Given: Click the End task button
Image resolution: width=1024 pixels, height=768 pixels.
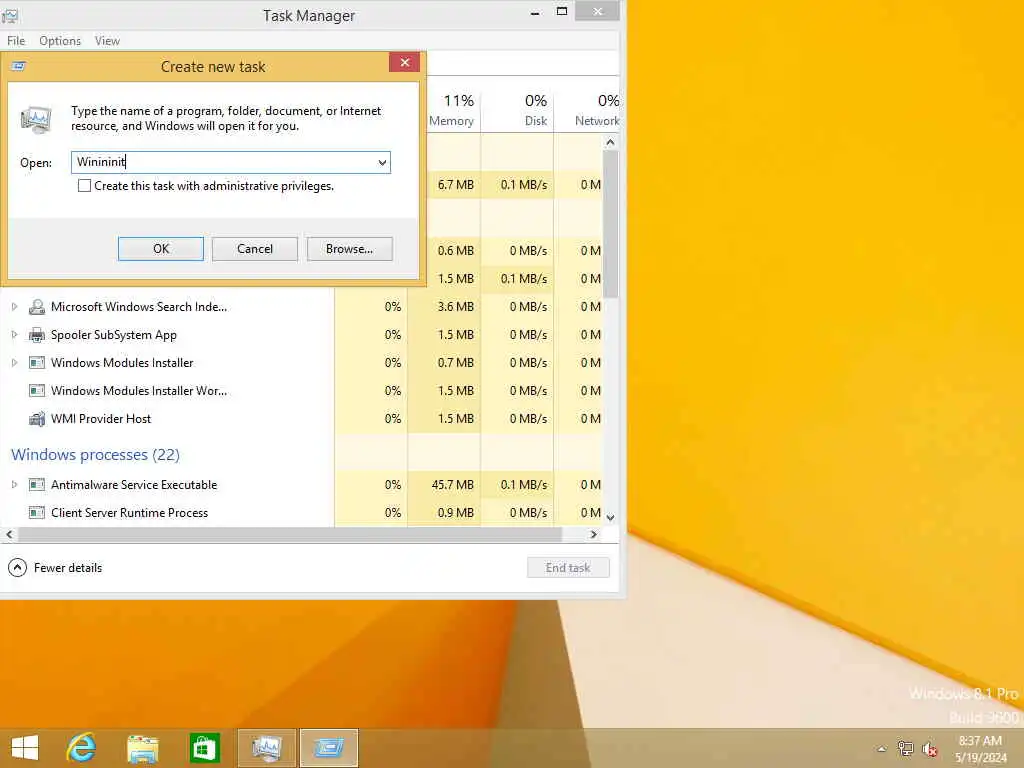Looking at the screenshot, I should [x=568, y=568].
